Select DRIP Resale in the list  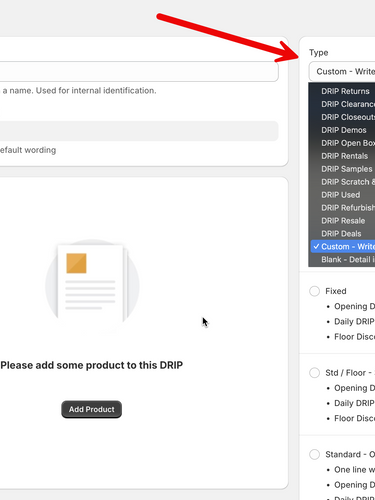[x=342, y=221]
